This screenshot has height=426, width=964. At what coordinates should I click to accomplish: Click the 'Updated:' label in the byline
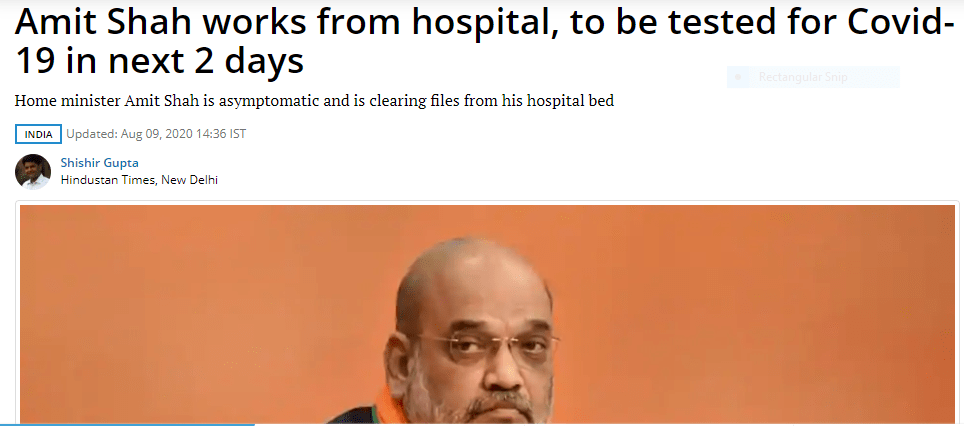click(x=92, y=134)
